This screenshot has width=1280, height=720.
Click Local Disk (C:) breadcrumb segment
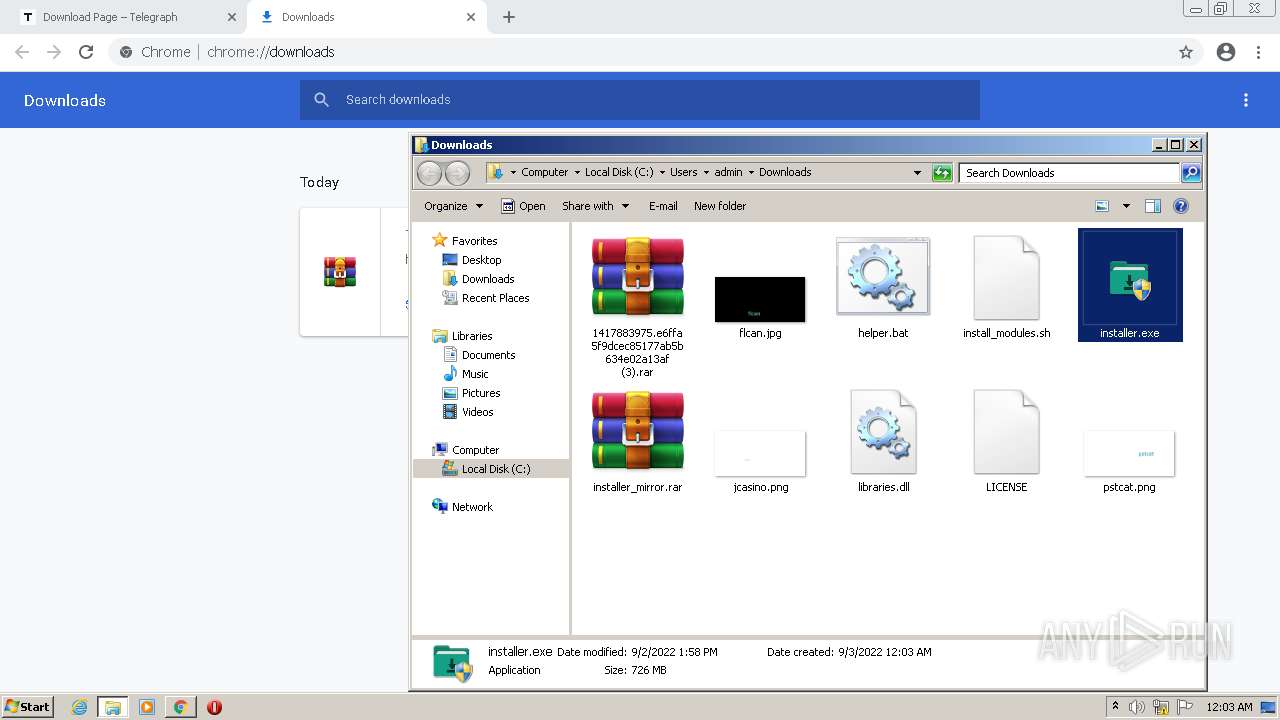pos(619,172)
